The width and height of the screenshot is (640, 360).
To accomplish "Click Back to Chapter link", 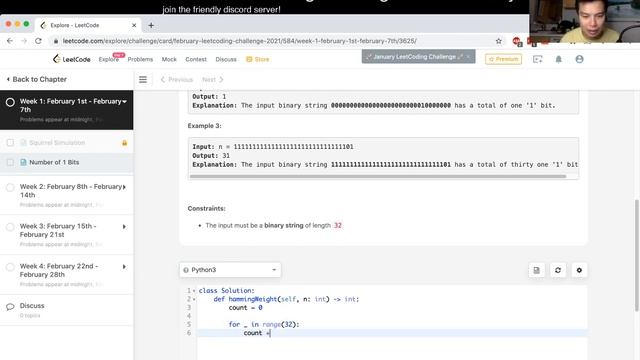I will tap(37, 79).
